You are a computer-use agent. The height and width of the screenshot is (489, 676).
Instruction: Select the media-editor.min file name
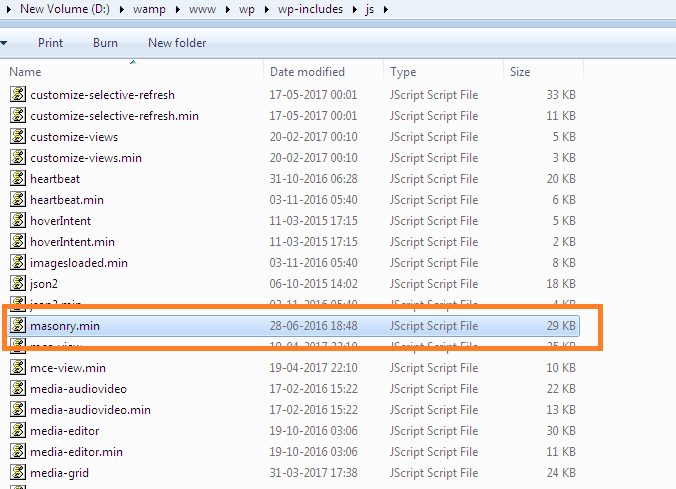pos(76,452)
